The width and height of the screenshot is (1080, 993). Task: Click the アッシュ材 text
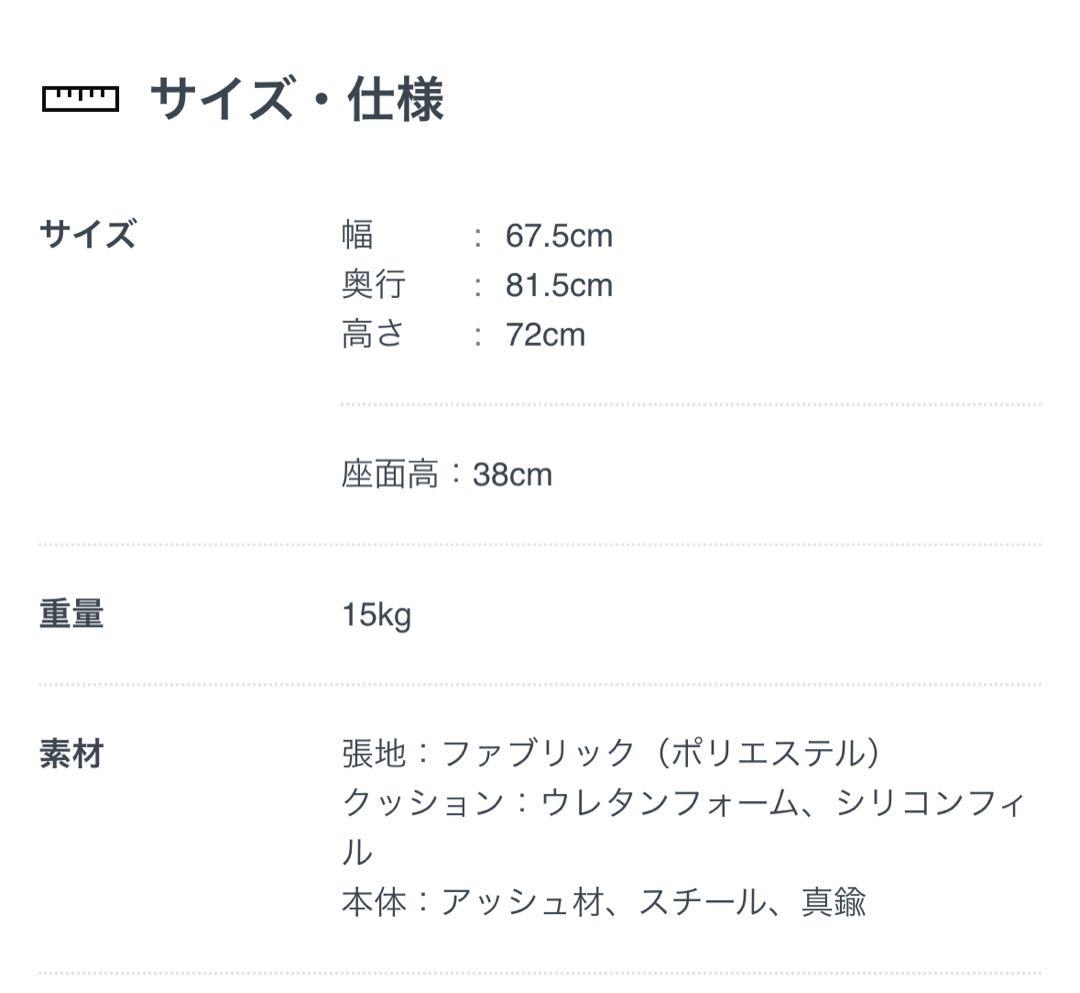522,902
